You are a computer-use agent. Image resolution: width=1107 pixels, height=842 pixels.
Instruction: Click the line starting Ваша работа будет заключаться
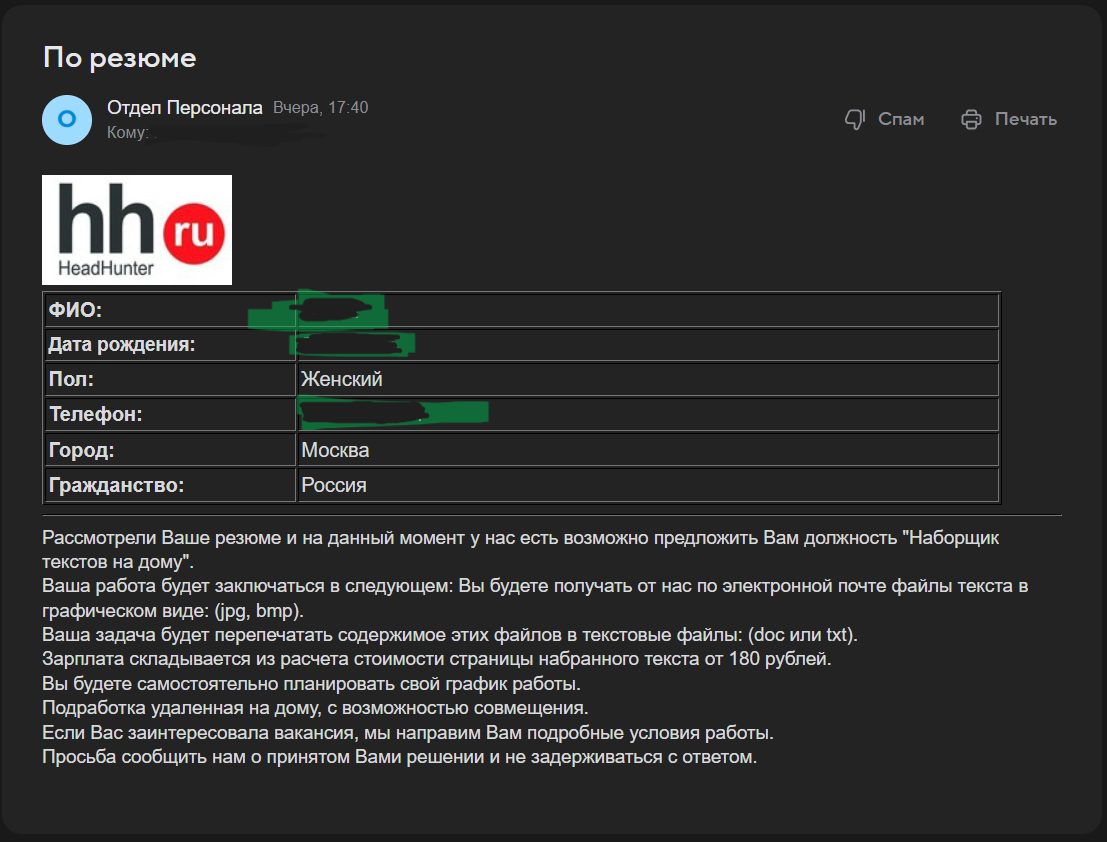coord(534,598)
